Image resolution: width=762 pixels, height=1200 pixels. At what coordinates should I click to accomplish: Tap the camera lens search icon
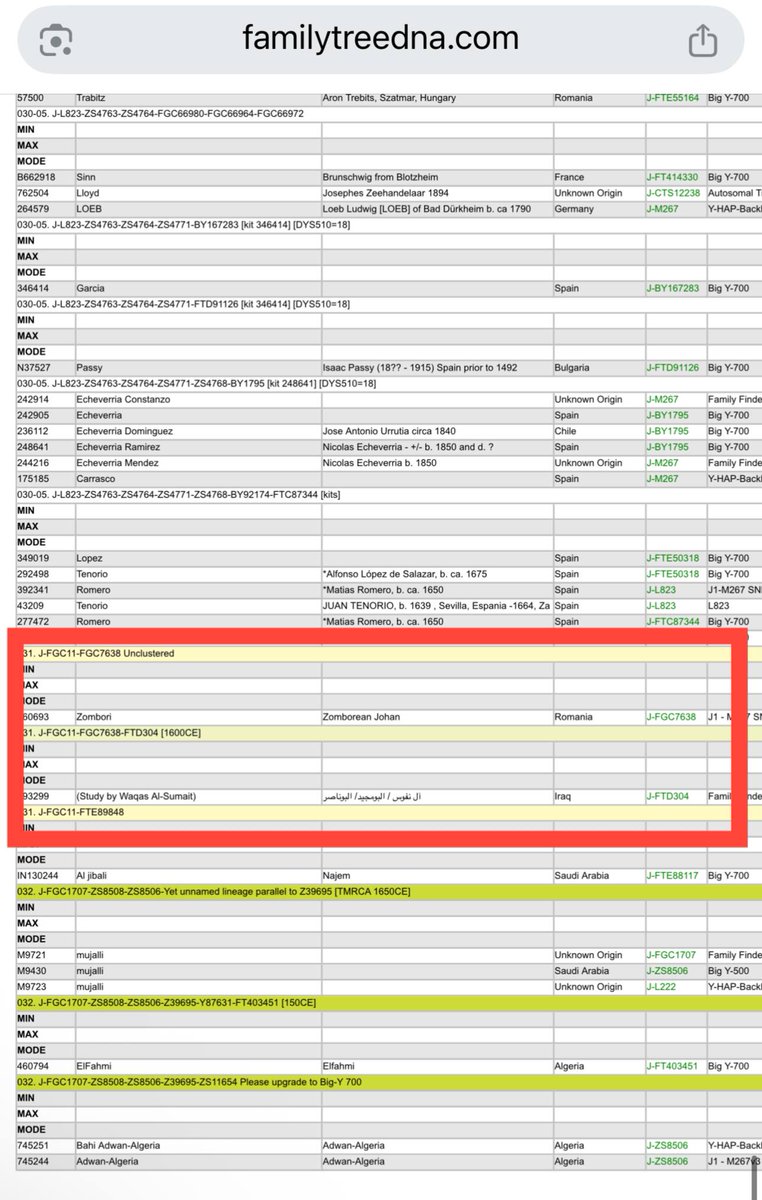tap(57, 40)
